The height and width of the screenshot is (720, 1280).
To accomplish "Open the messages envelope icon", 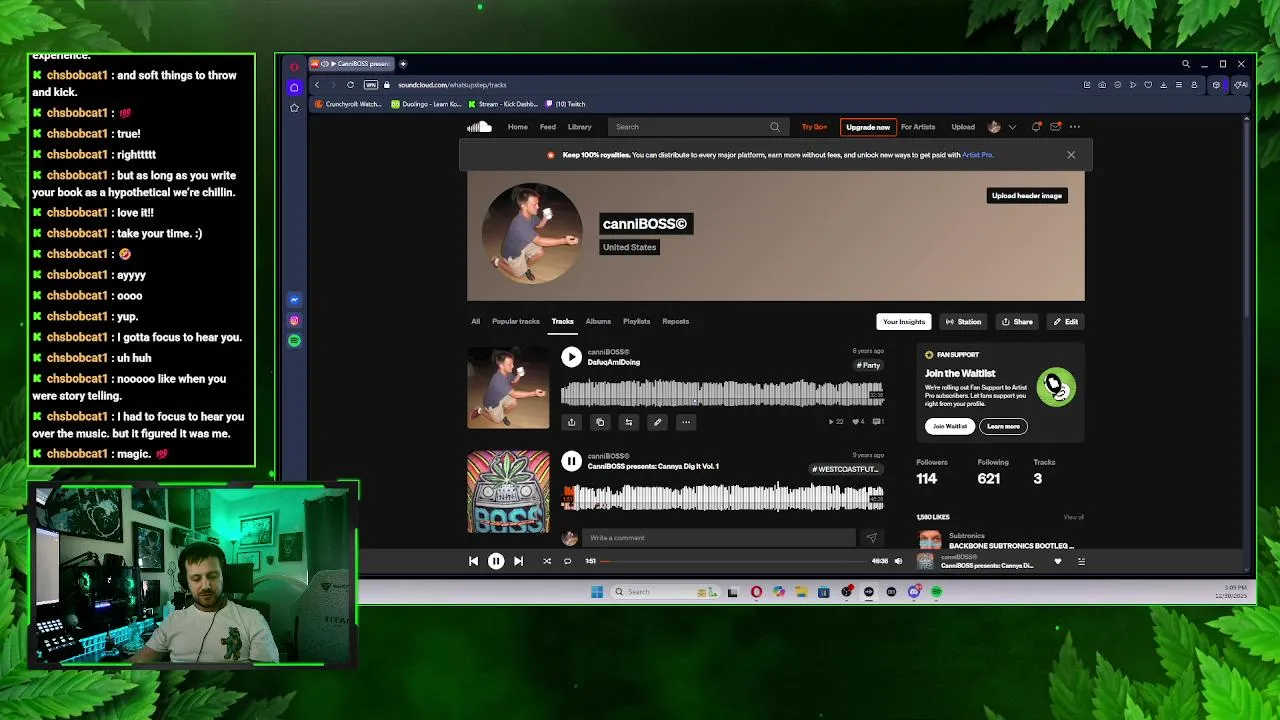I will pos(1055,127).
